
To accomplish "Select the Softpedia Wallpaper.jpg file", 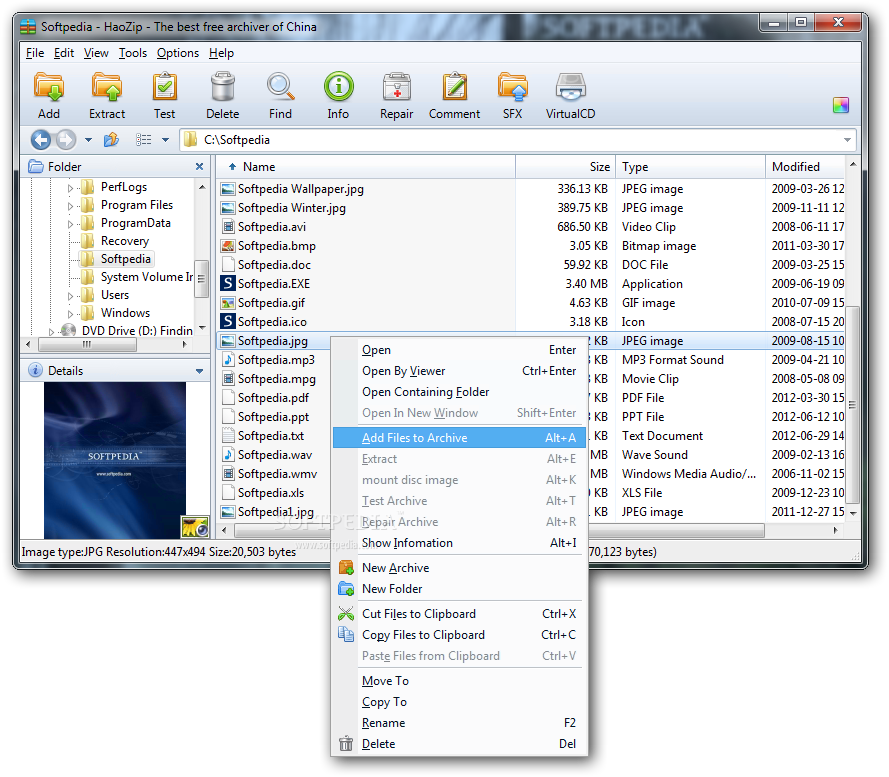I will pyautogui.click(x=532, y=189).
